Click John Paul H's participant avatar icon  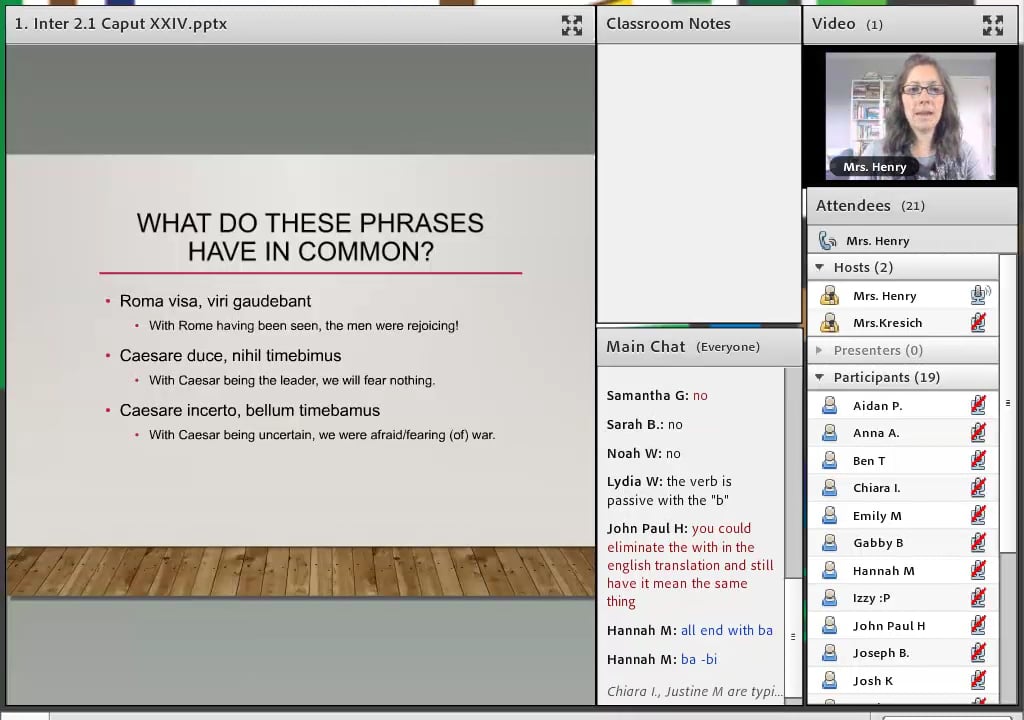point(829,625)
